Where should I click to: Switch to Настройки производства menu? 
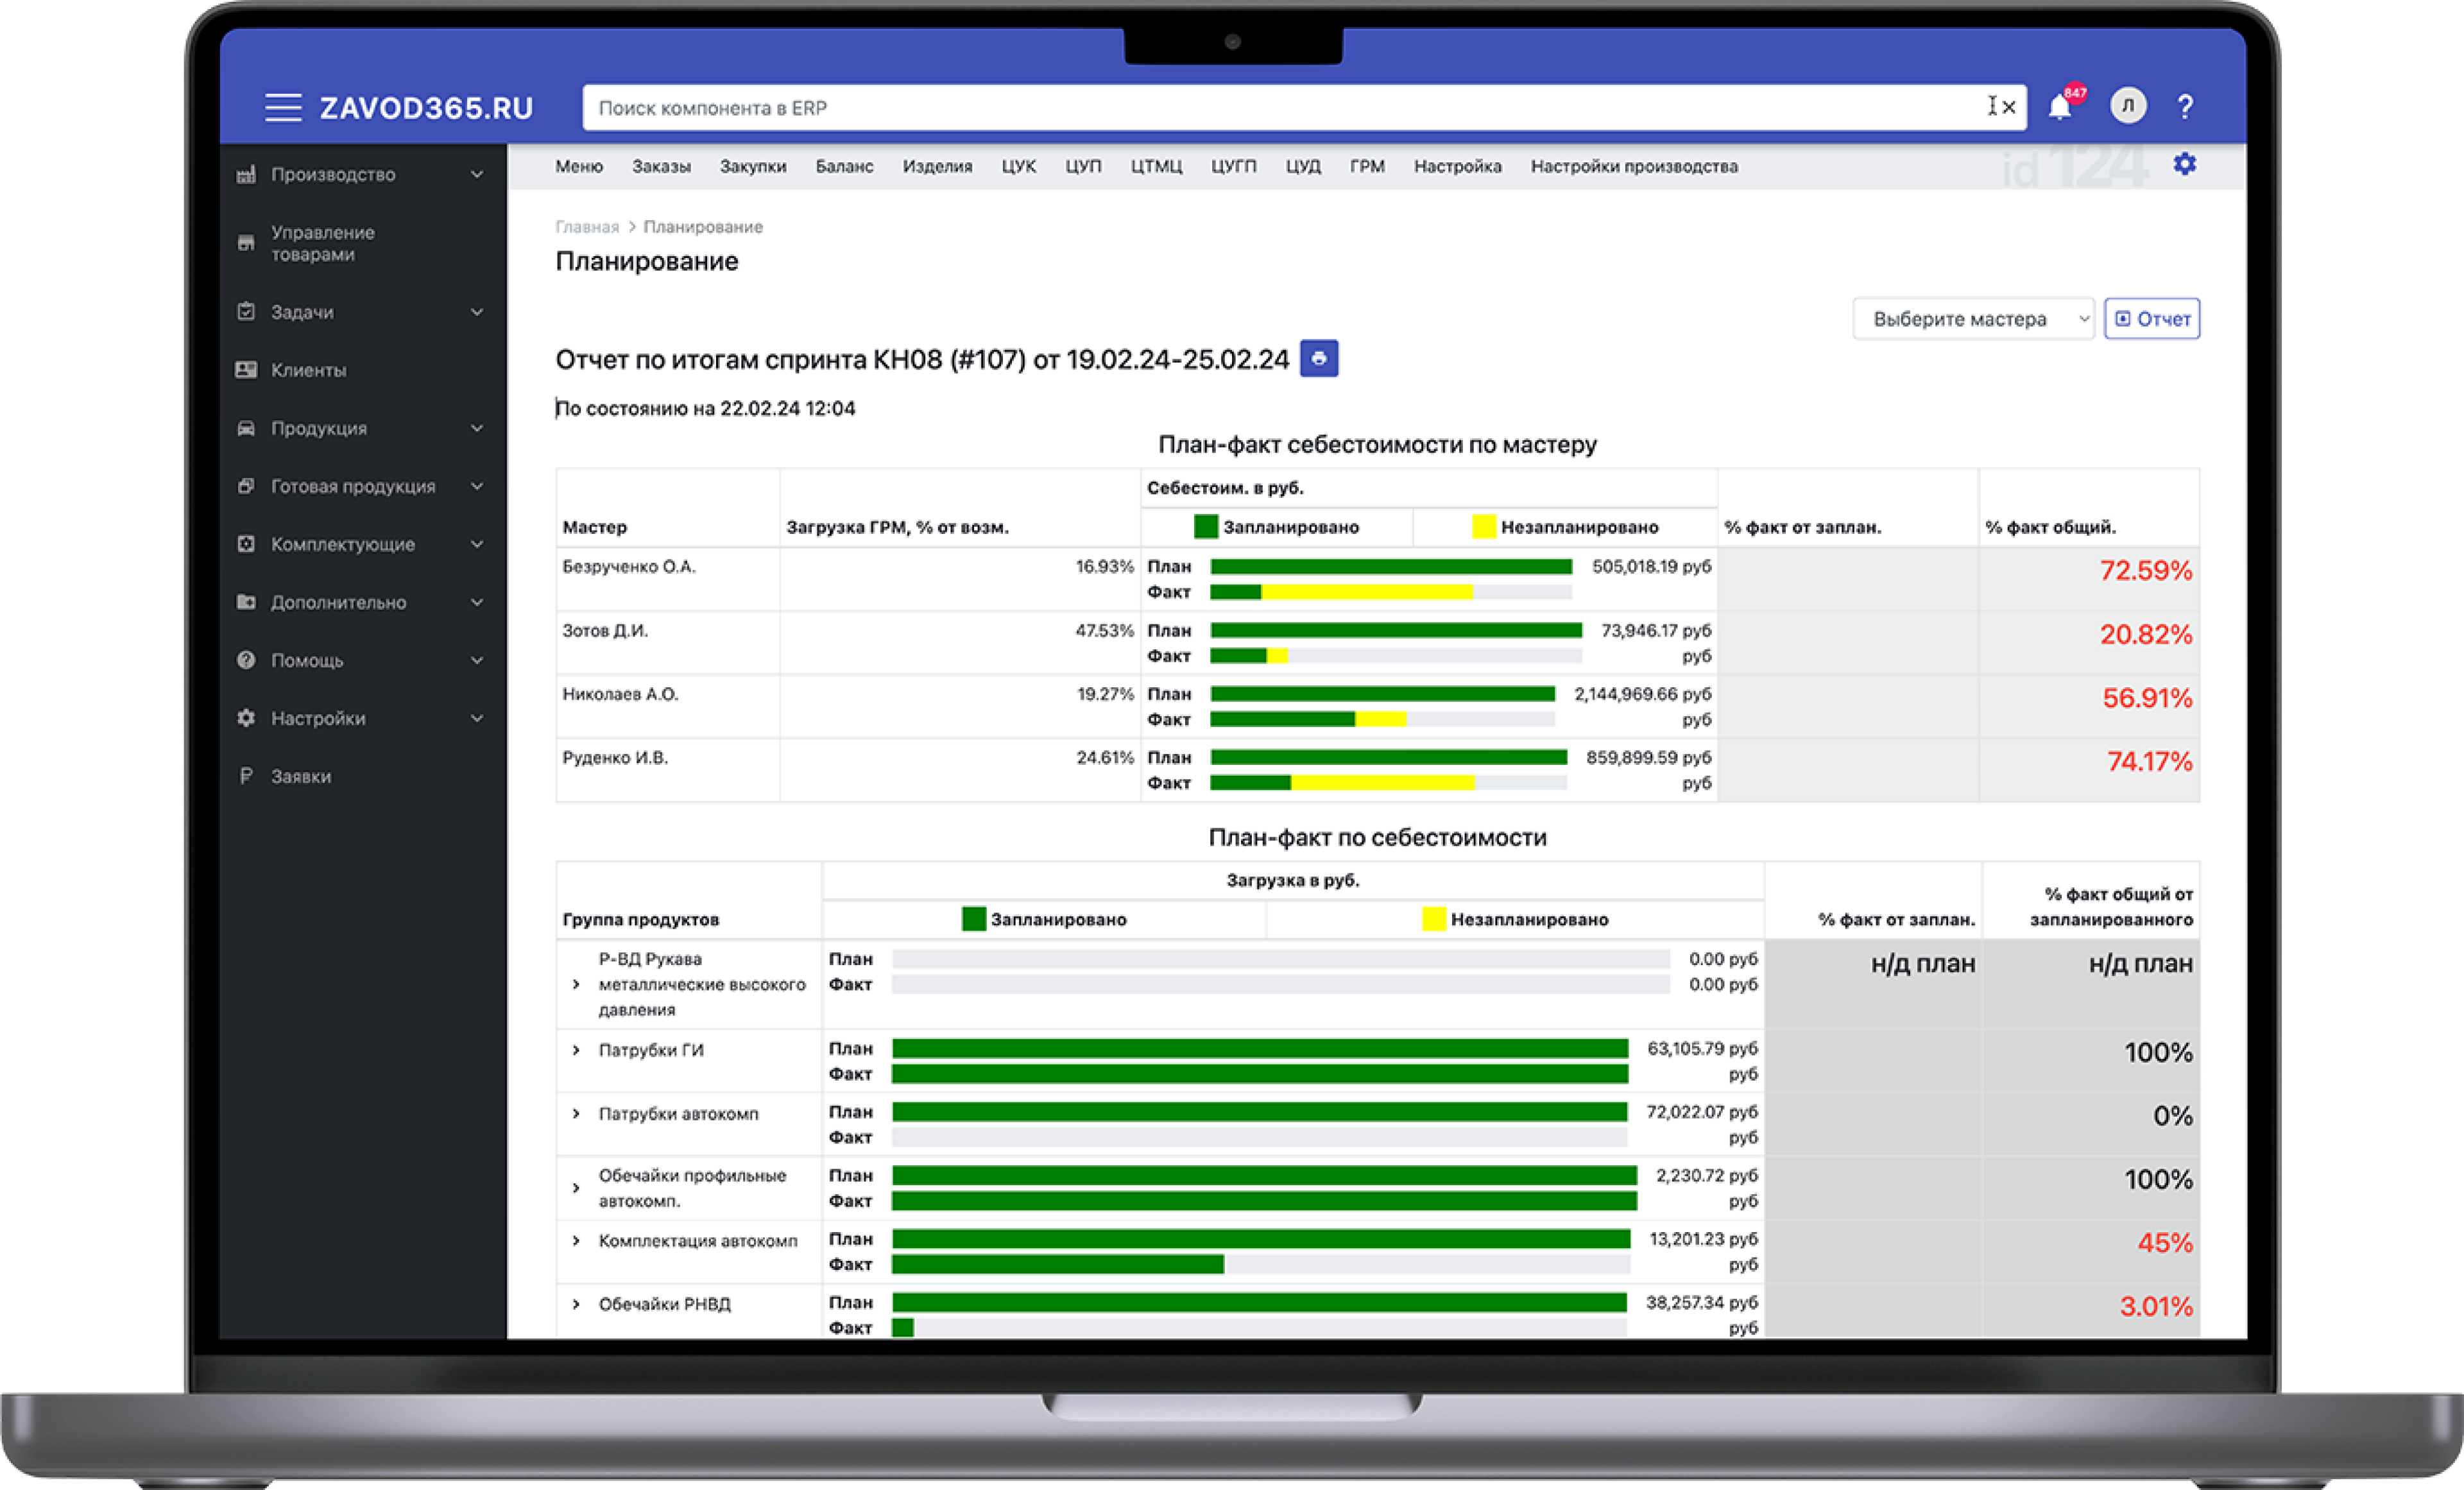(x=1633, y=167)
